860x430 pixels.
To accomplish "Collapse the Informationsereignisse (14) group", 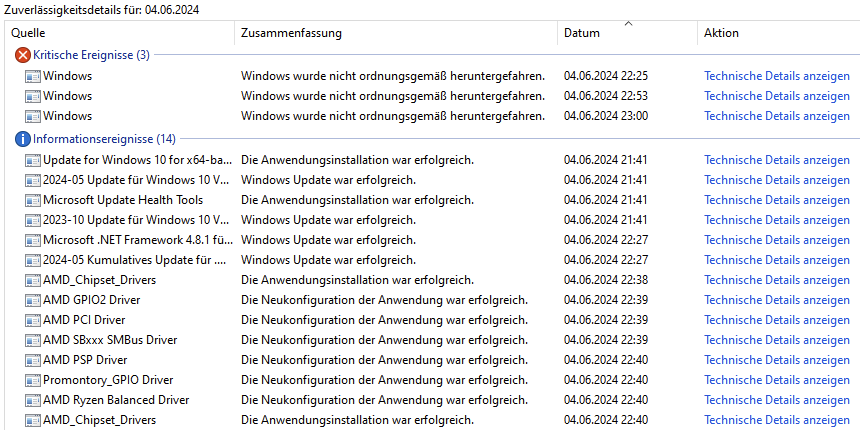I will 104,139.
